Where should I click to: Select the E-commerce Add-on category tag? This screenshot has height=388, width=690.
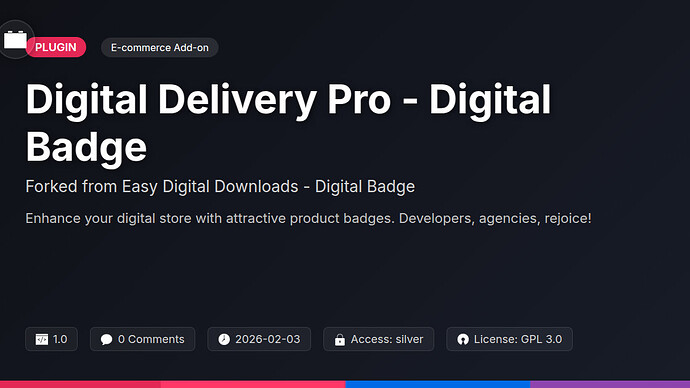tap(160, 48)
